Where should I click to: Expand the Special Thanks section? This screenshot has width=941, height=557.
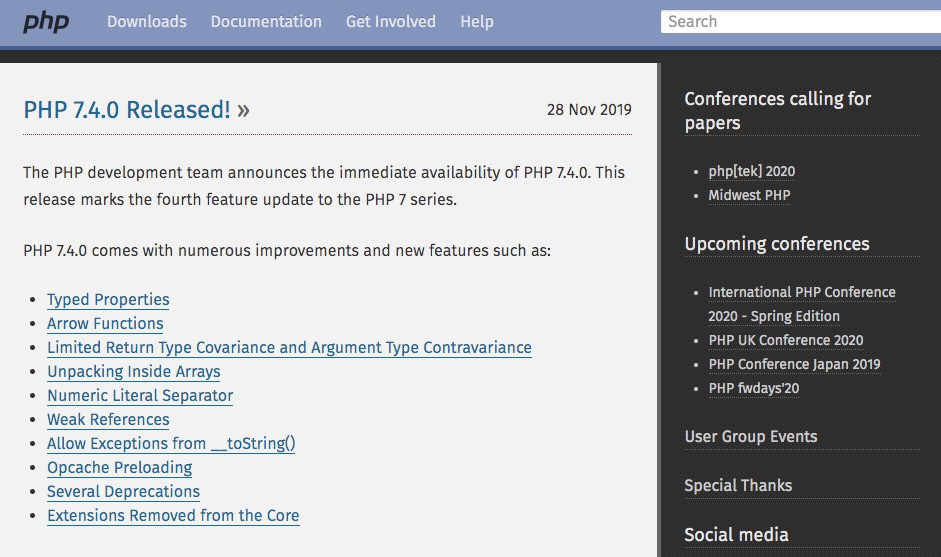[738, 486]
